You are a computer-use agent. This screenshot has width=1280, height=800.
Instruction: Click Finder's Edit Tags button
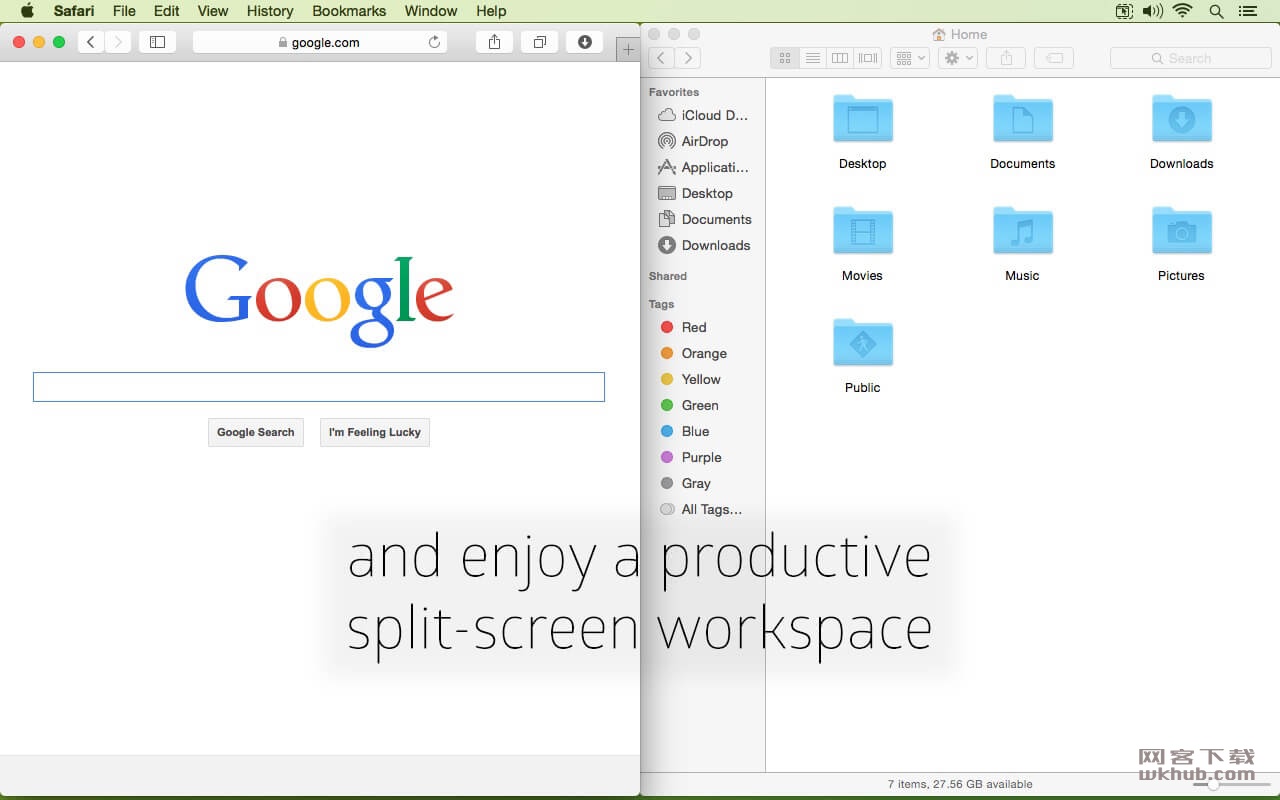1054,58
